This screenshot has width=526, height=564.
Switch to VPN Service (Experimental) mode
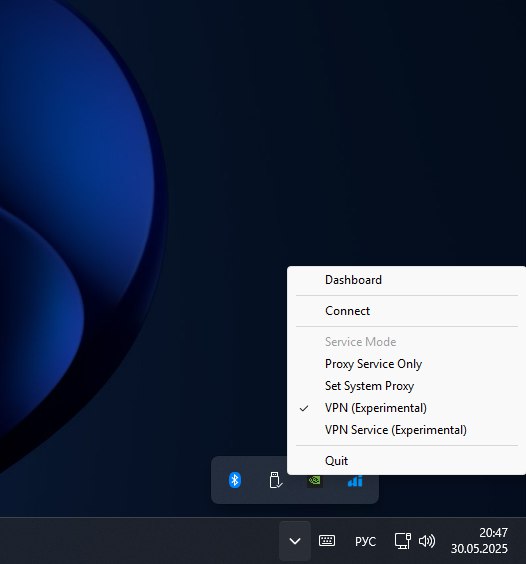tap(407, 430)
